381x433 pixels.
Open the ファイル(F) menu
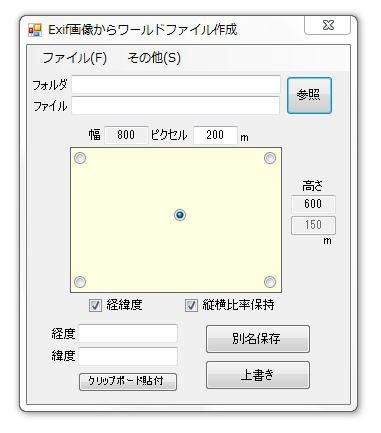[74, 58]
